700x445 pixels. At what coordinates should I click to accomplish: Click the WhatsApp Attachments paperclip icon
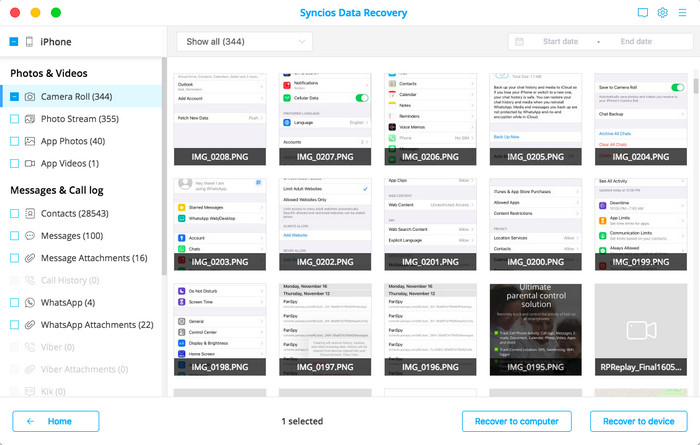coord(30,325)
